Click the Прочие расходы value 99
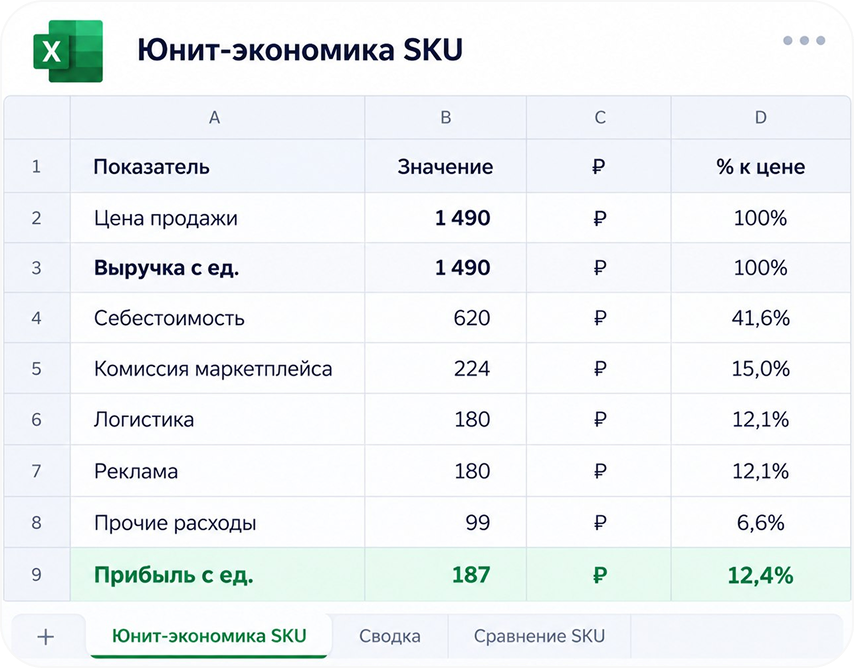854x668 pixels. click(446, 523)
